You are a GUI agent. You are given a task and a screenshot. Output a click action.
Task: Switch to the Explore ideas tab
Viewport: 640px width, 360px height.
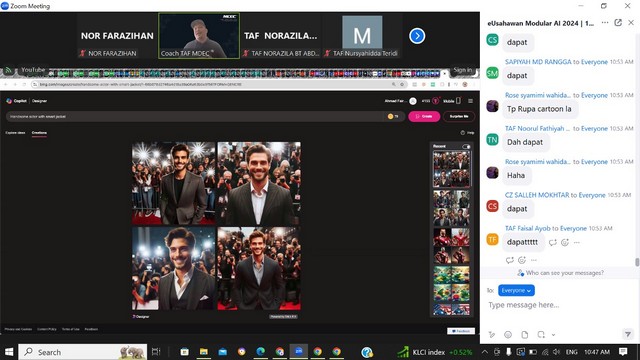16,133
